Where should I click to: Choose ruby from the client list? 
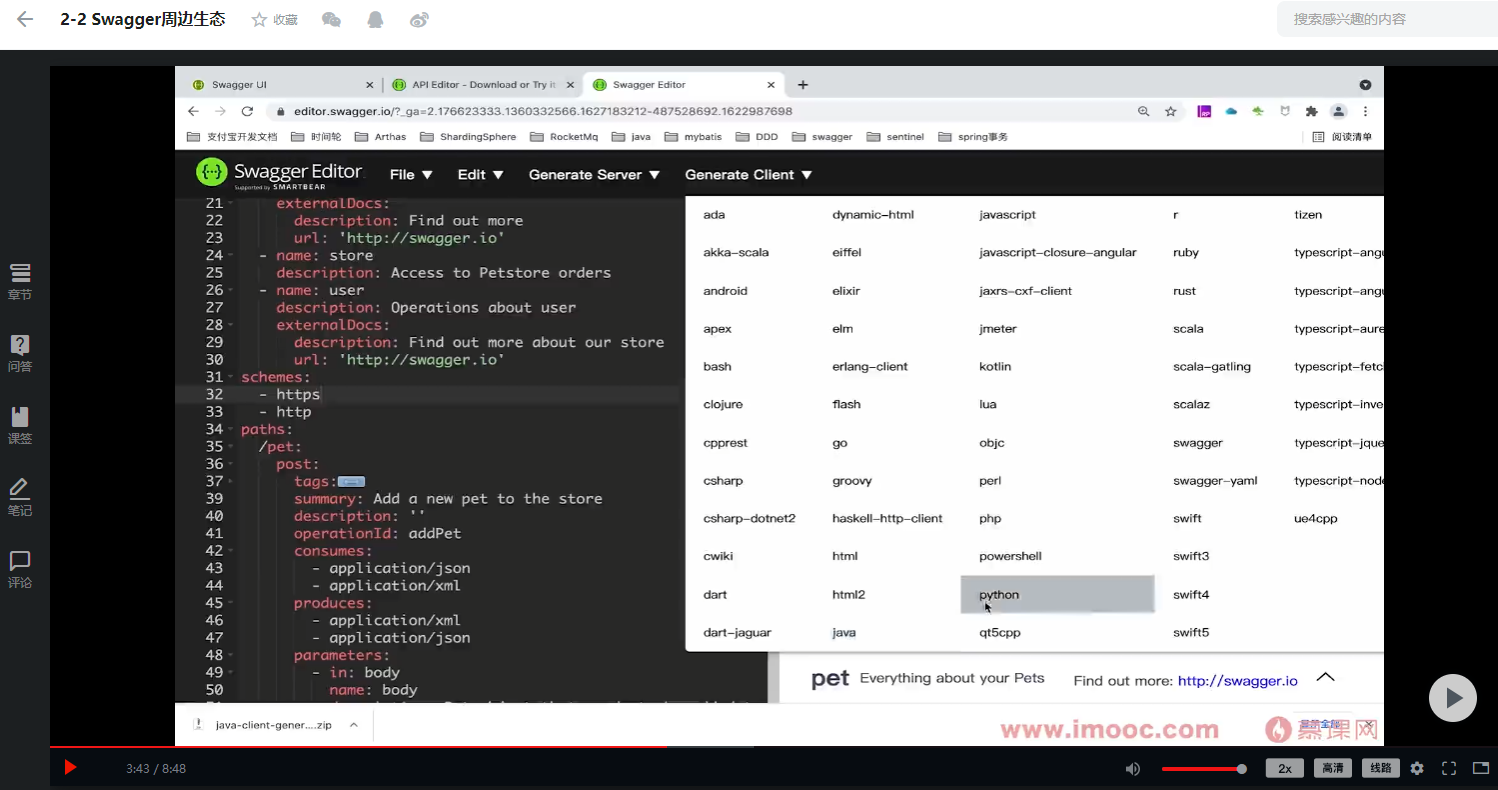(1186, 253)
